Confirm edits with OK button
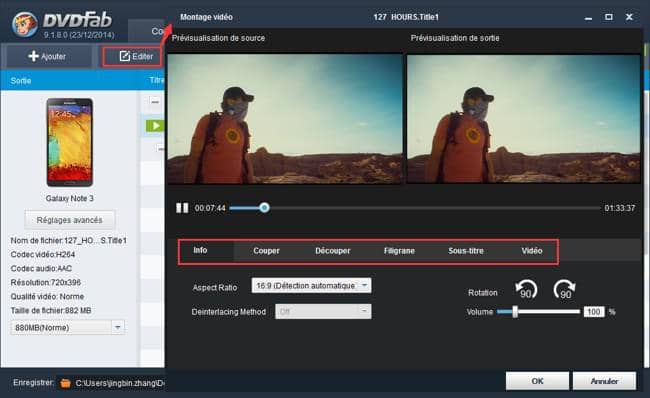The height and width of the screenshot is (398, 650). pyautogui.click(x=537, y=381)
